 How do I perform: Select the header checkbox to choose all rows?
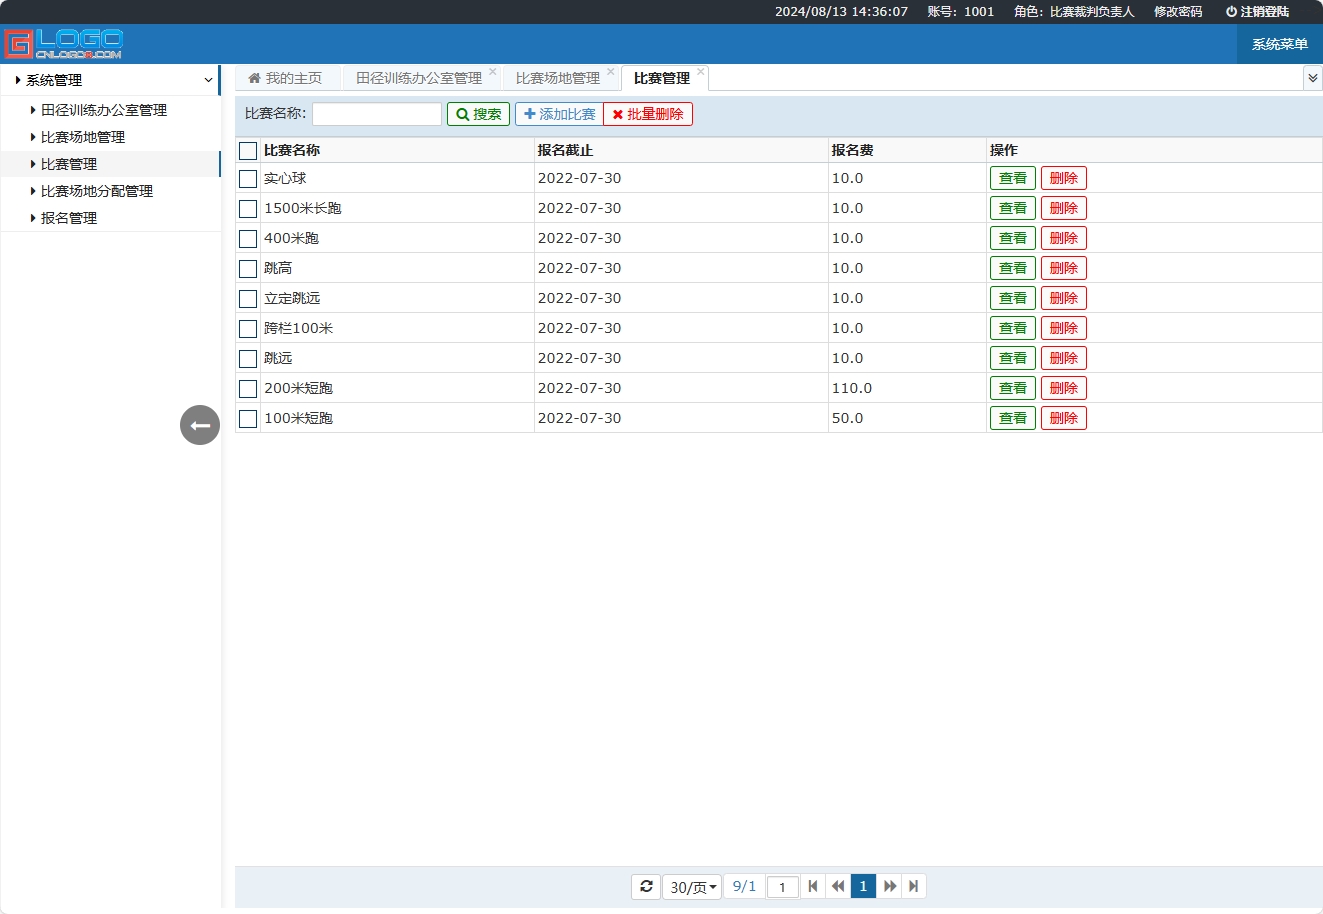(x=247, y=150)
